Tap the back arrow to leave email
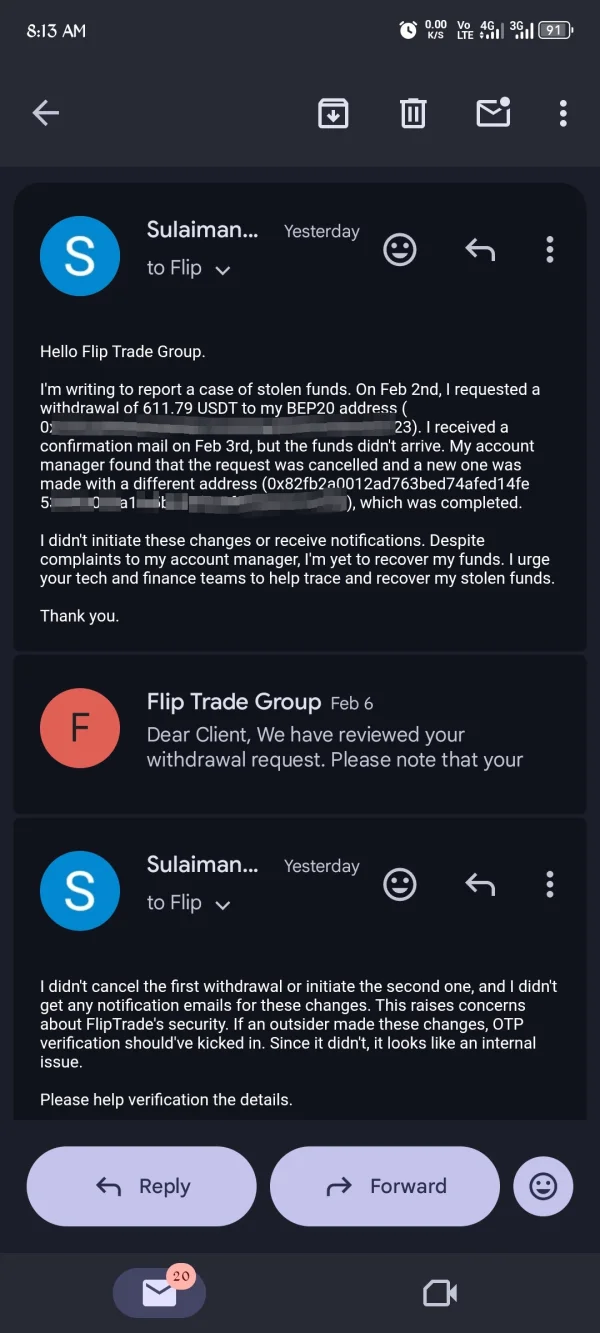 click(46, 114)
